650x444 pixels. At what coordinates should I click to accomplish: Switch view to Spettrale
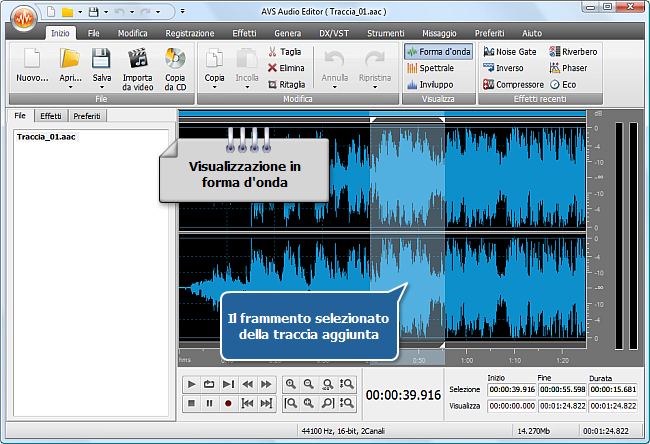point(430,68)
